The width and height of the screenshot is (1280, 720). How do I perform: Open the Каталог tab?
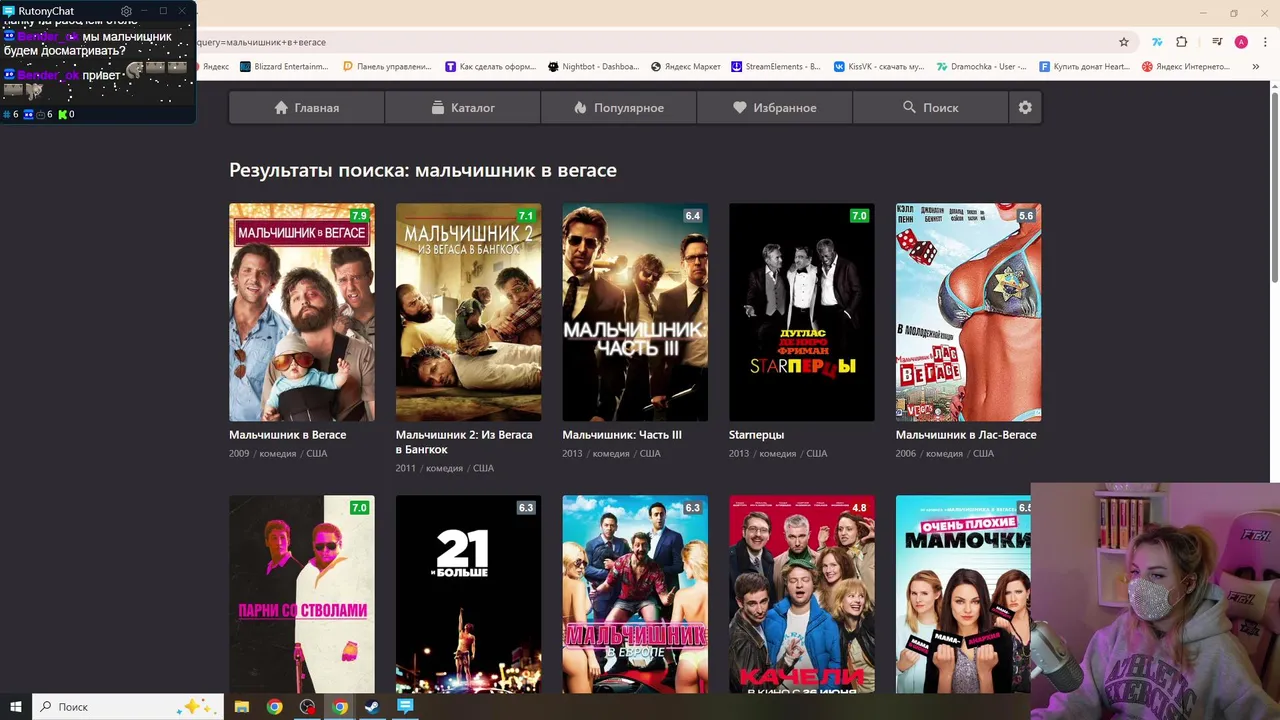(x=463, y=107)
